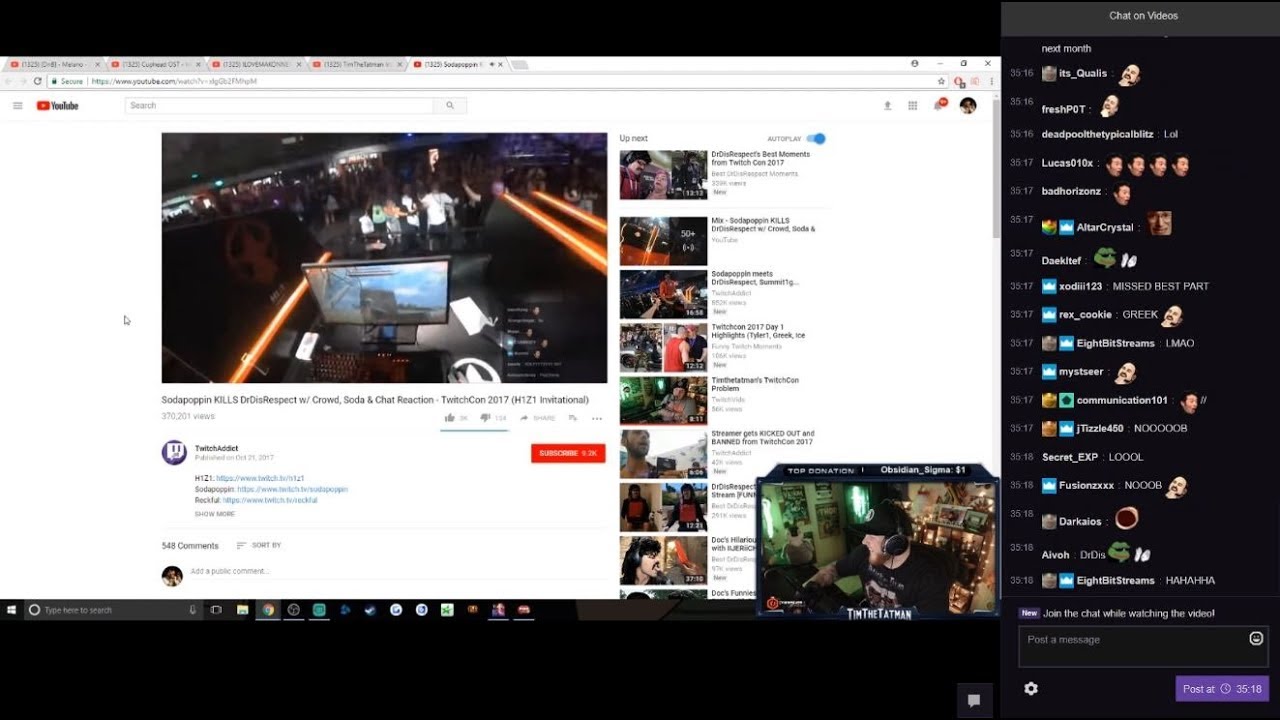Click the YouTube search magnifier button
Viewport: 1280px width, 720px height.
point(450,105)
